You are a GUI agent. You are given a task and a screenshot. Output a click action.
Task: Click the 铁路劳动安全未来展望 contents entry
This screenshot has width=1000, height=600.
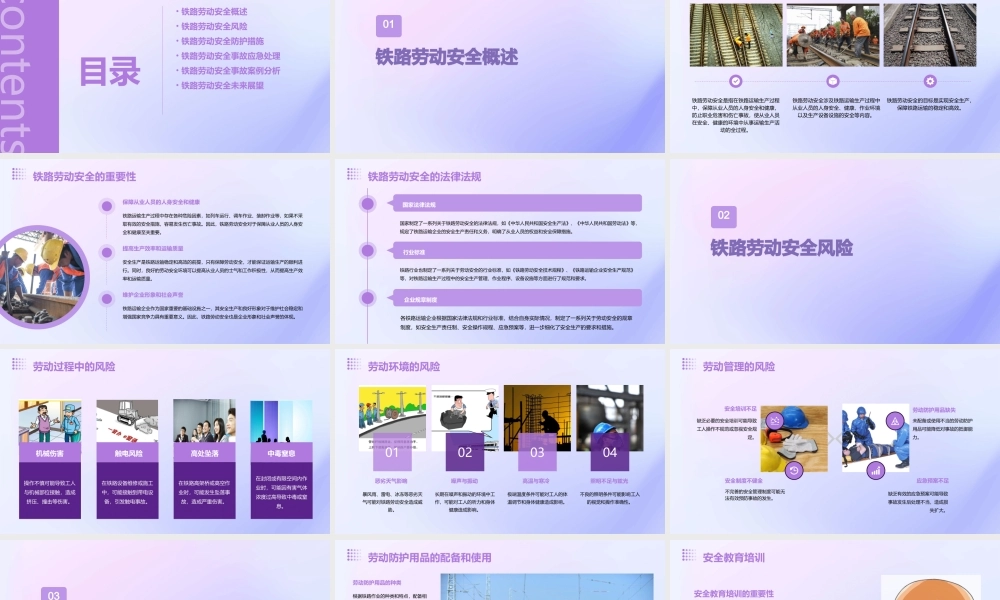pyautogui.click(x=222, y=85)
